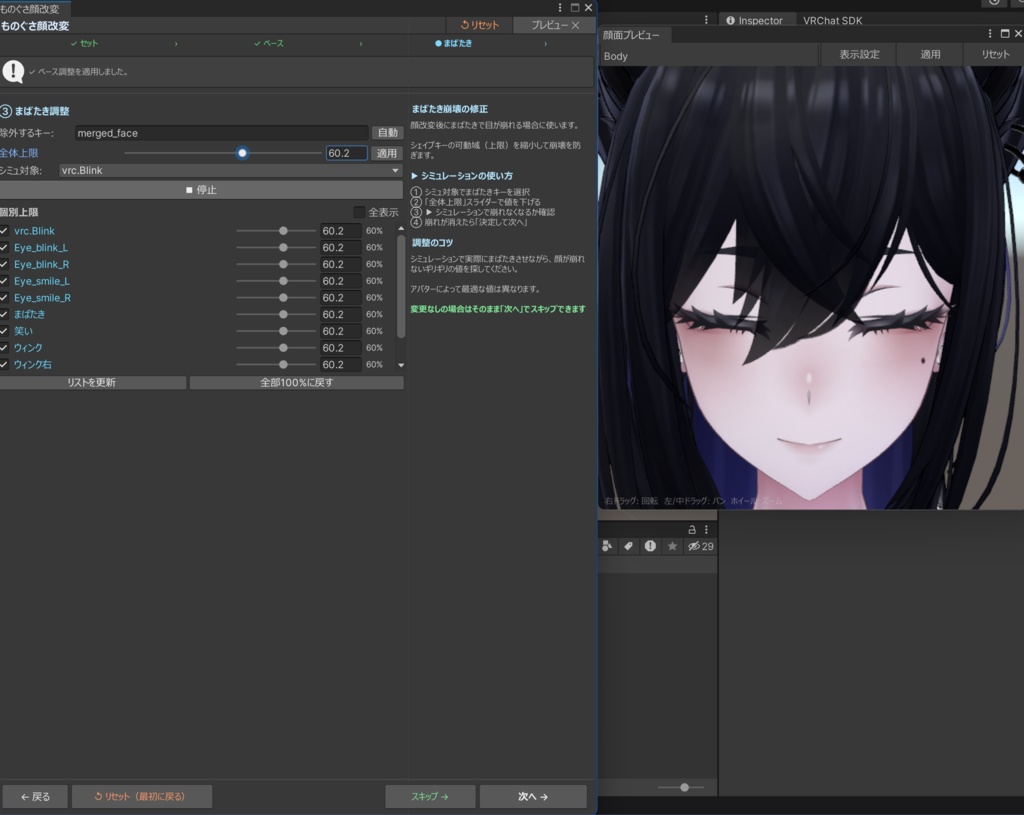Viewport: 1024px width, 815px height.
Task: Select the Inspector tab
Action: (x=754, y=20)
